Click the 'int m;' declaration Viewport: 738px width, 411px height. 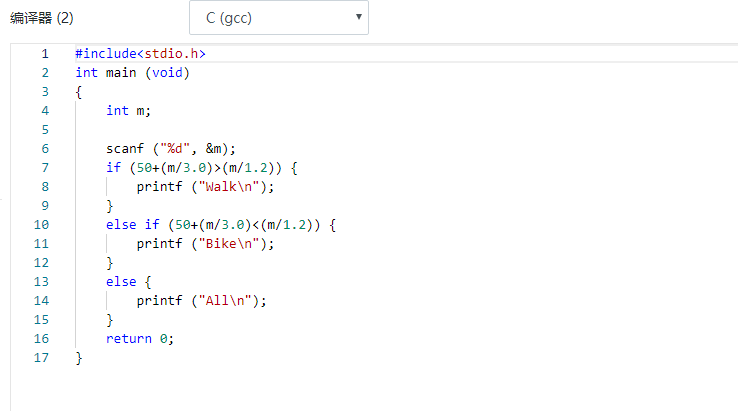pyautogui.click(x=128, y=111)
